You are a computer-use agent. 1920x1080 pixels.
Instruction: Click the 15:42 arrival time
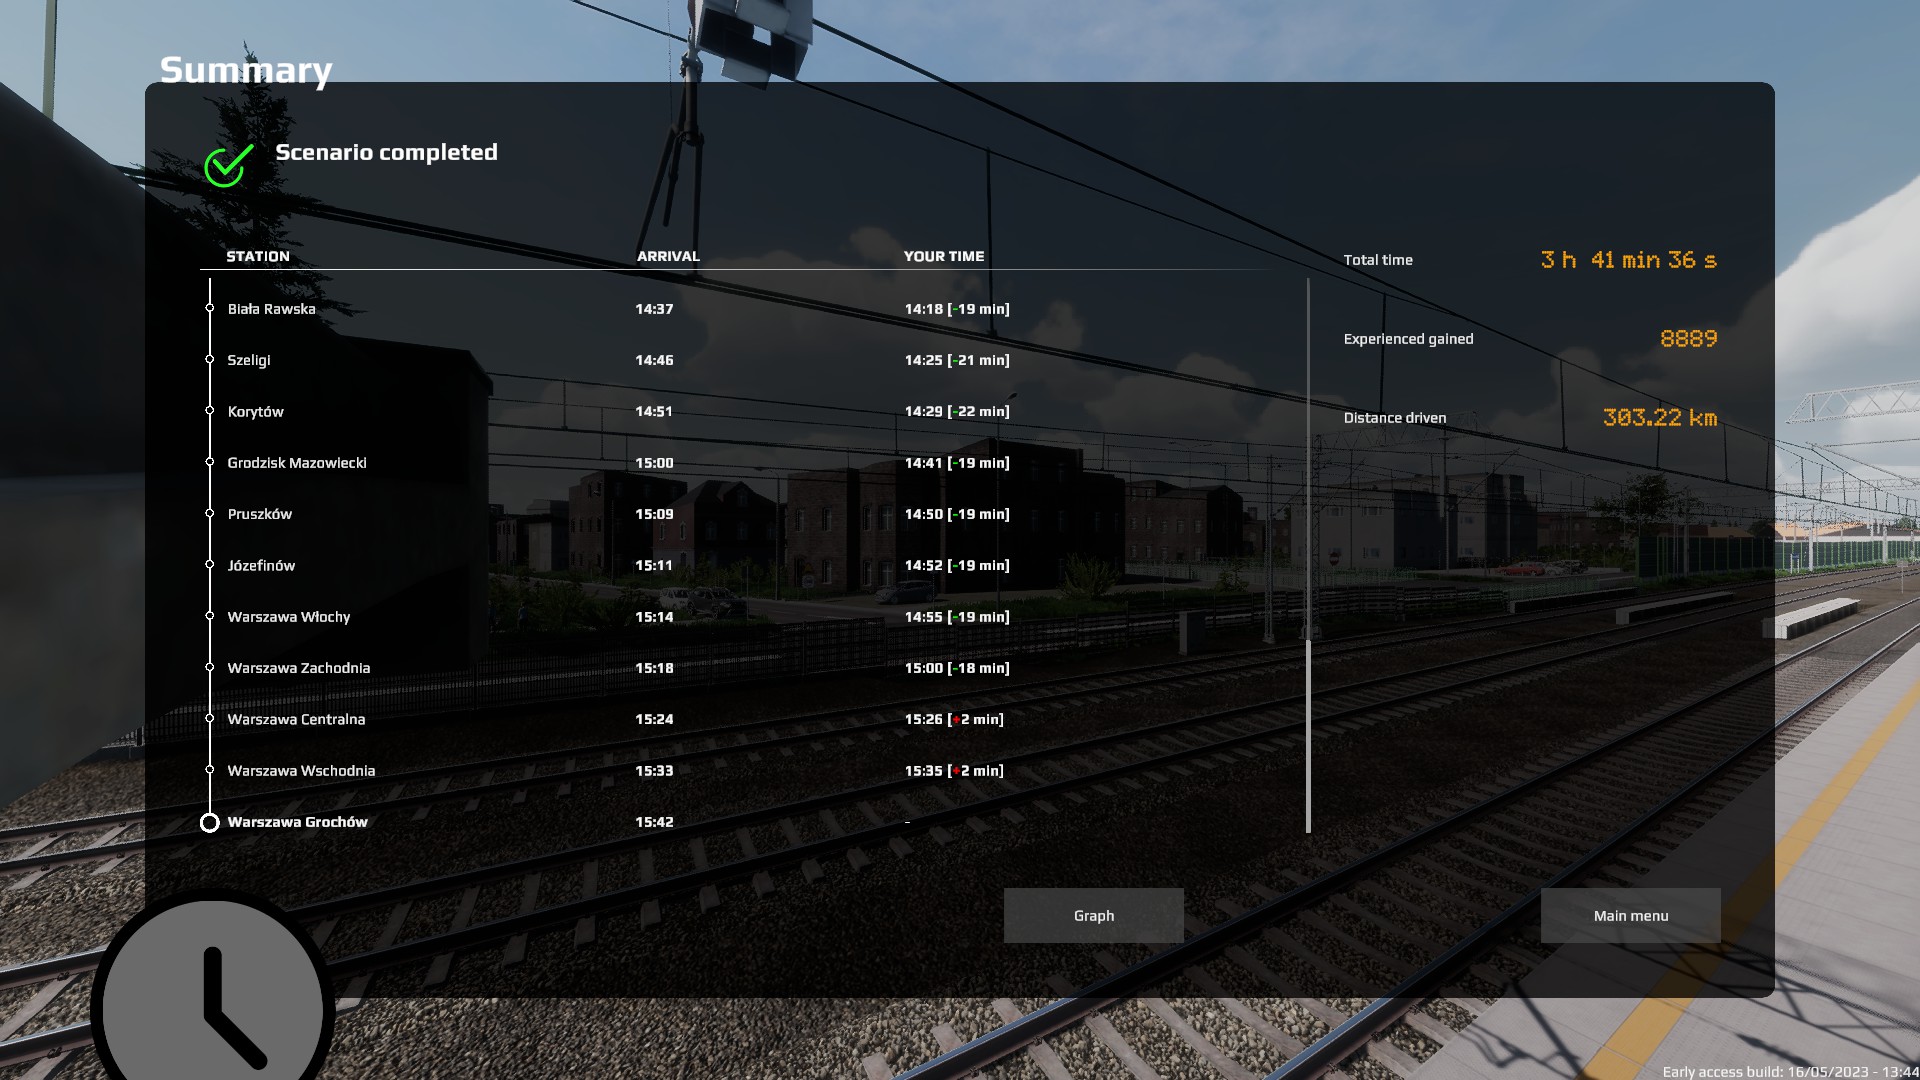coord(654,822)
